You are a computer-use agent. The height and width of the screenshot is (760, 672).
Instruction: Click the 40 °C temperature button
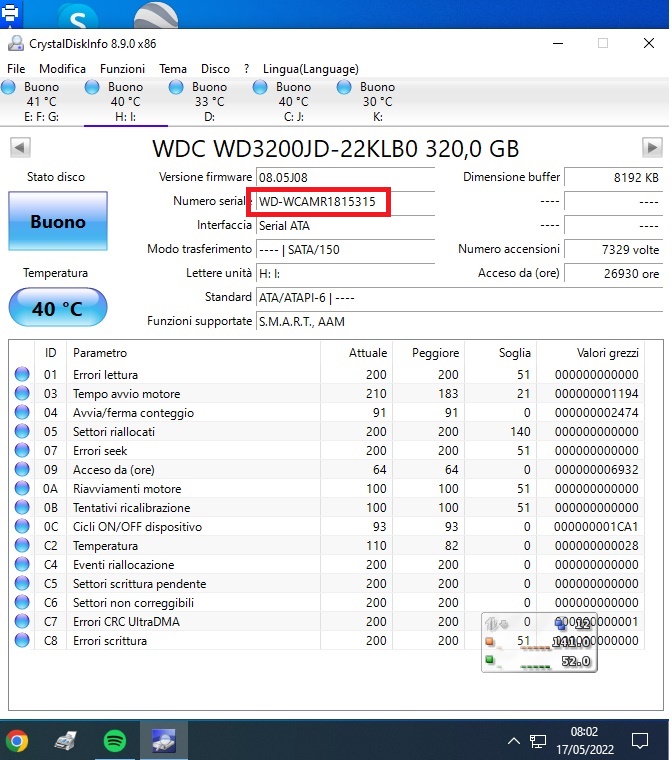coord(58,307)
